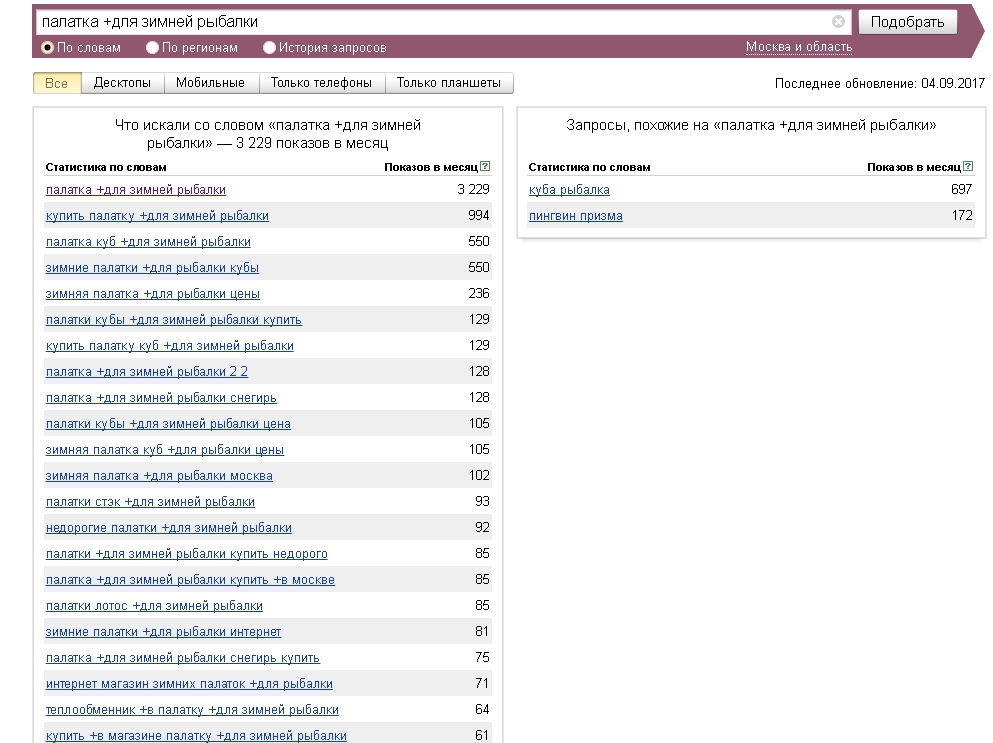
Task: Open the 'куба рыбалка' similar query
Action: tap(569, 190)
